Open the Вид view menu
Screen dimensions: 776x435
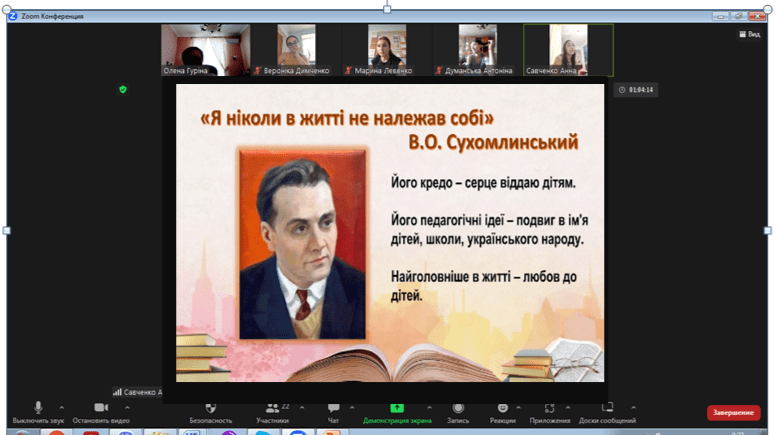(x=749, y=34)
